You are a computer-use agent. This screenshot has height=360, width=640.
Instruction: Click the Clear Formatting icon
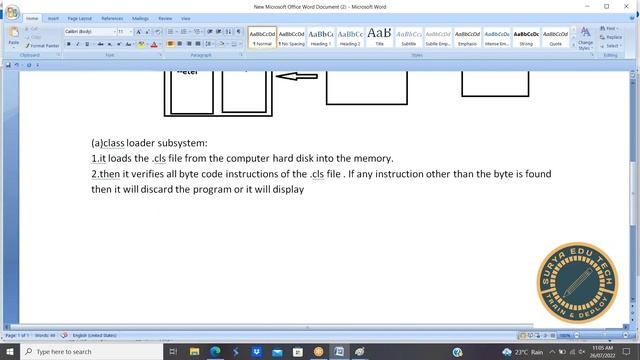[x=158, y=31]
